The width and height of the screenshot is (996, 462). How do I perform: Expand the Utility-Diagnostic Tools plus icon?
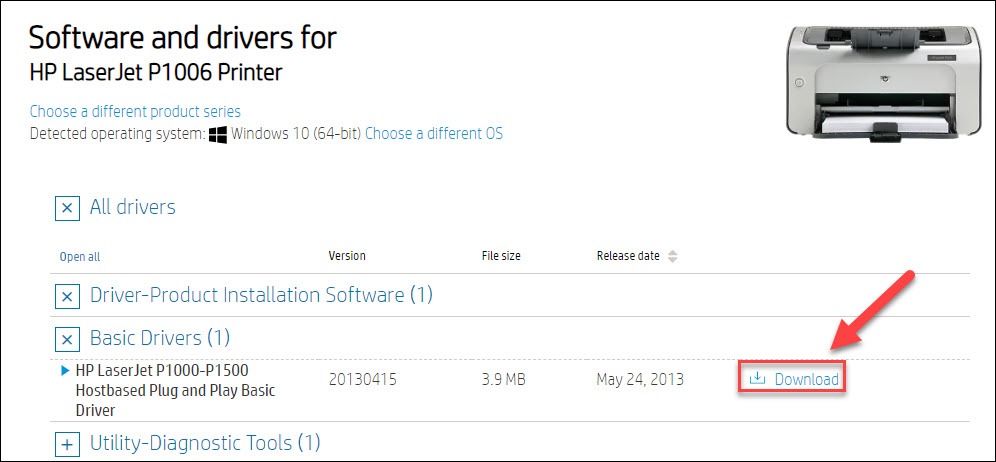pos(67,444)
